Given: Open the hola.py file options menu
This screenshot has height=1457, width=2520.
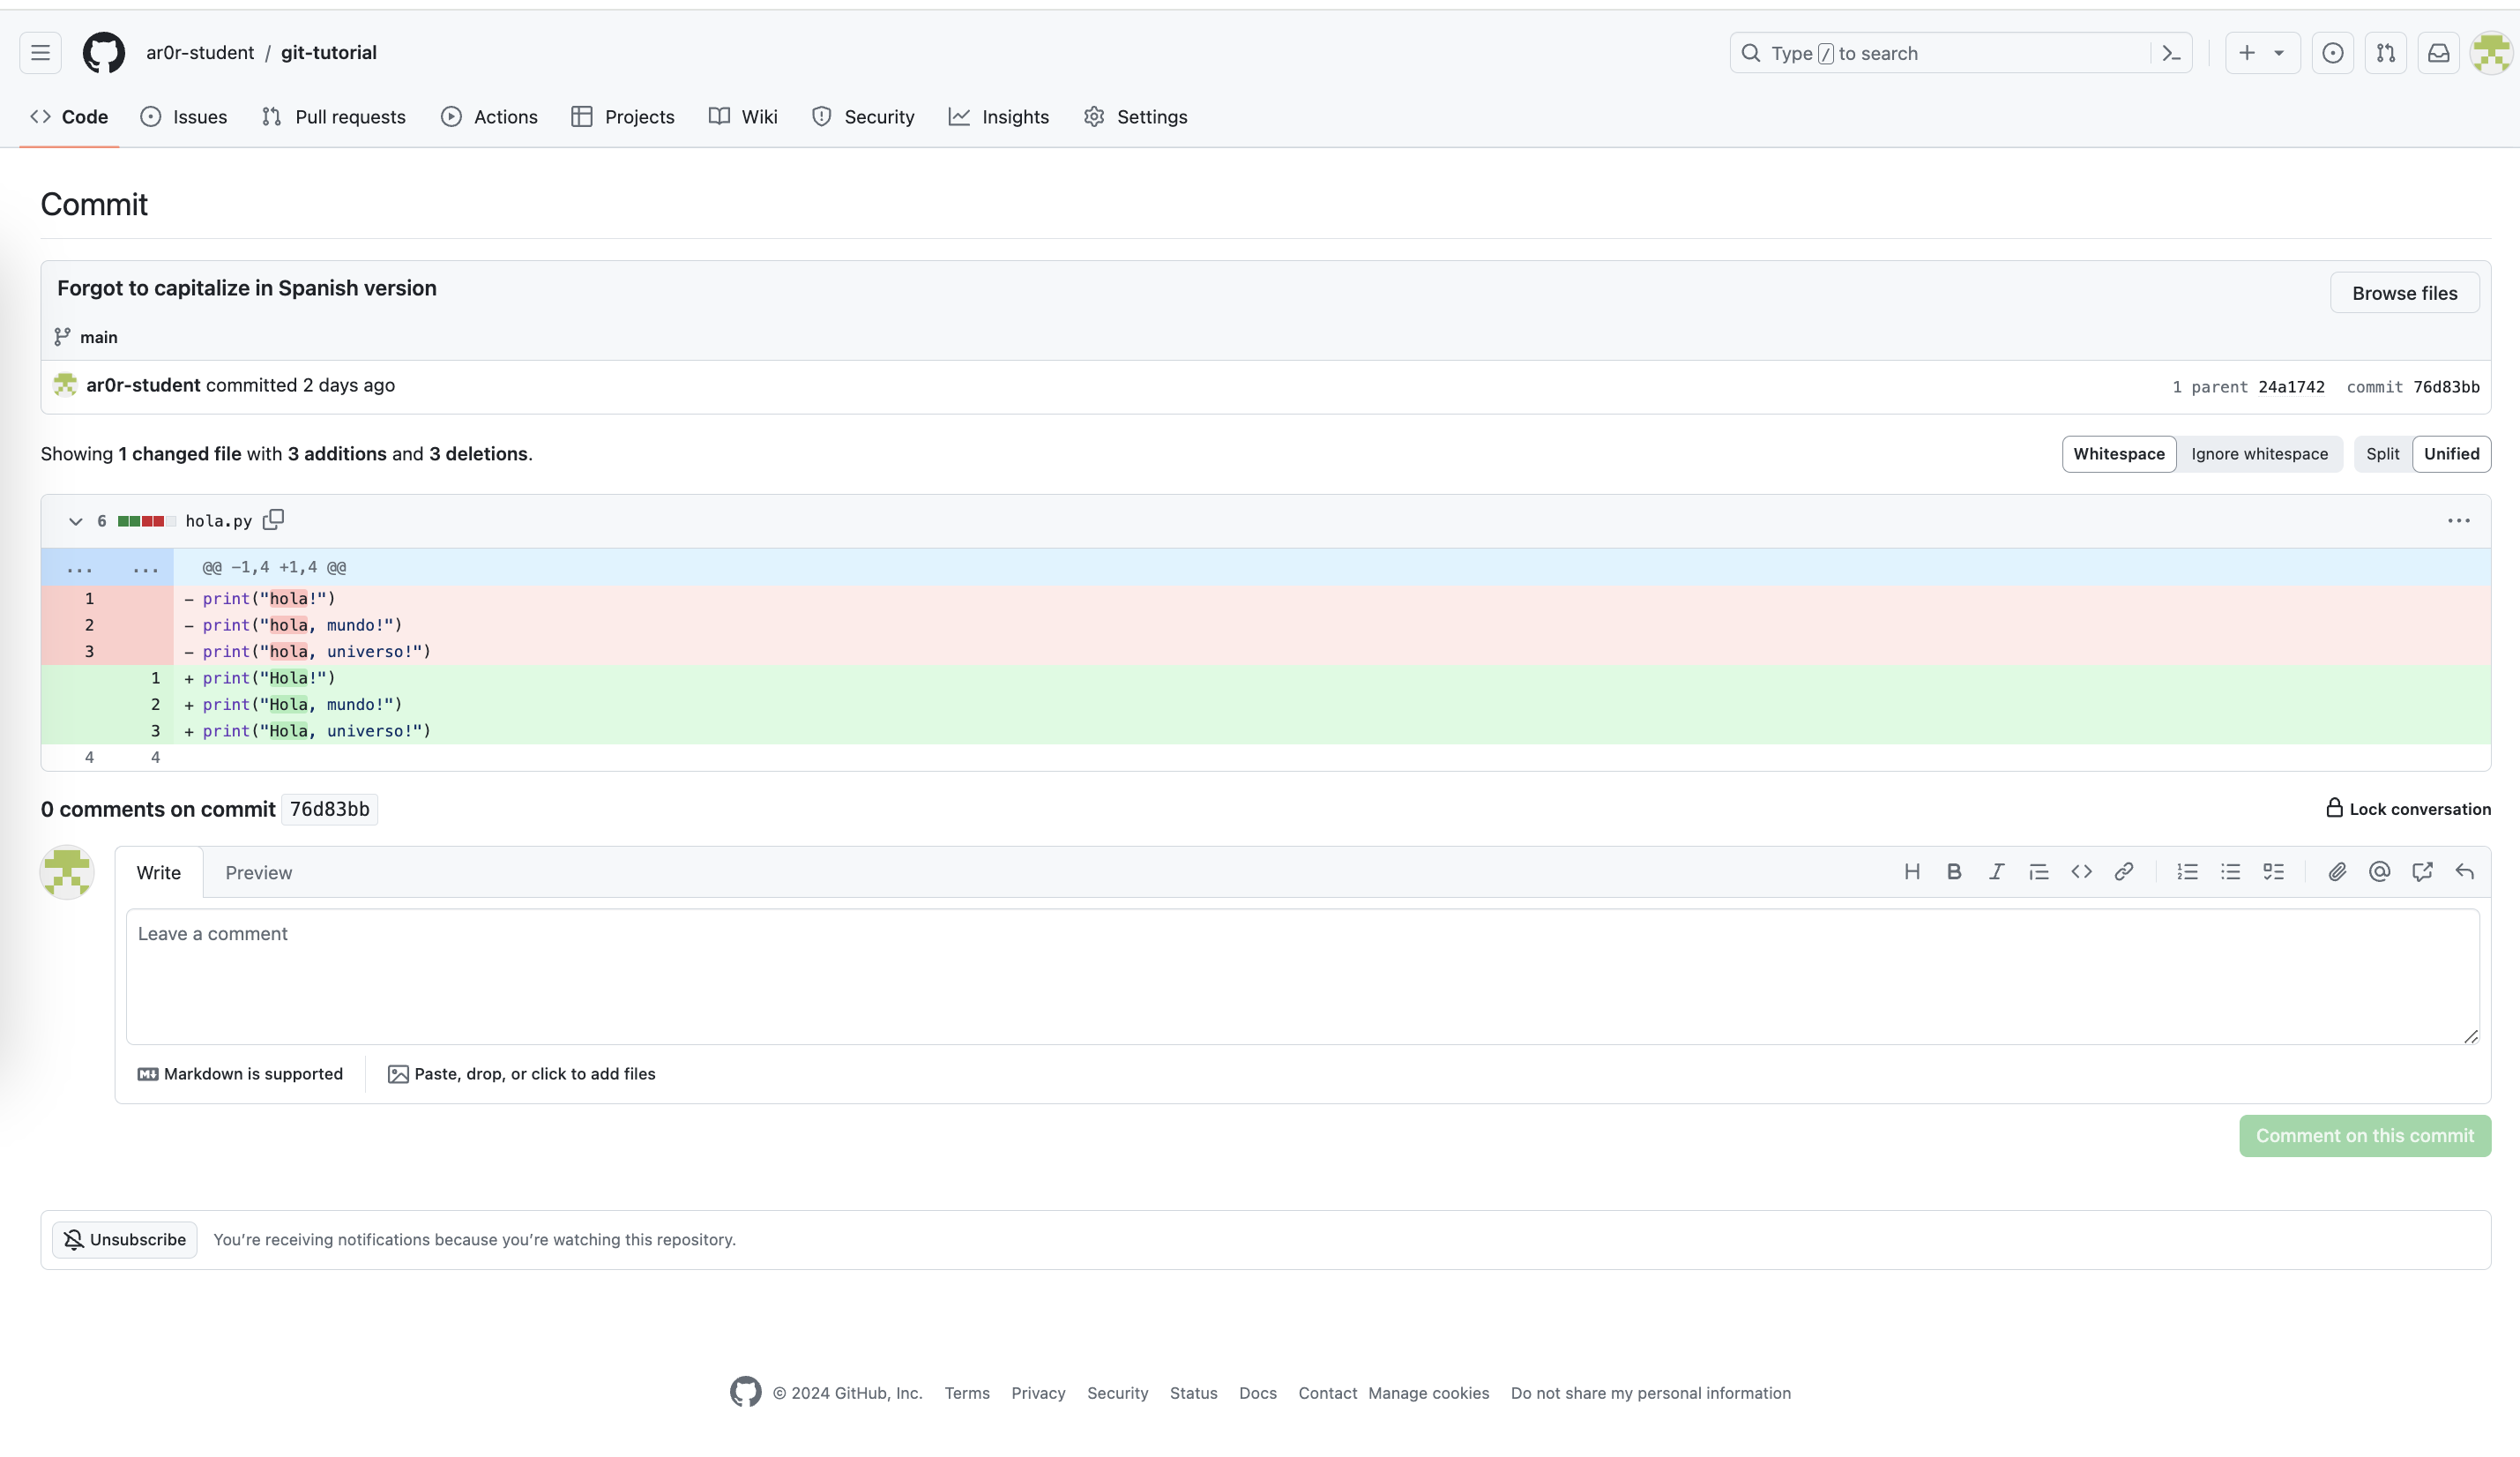Looking at the screenshot, I should click(x=2458, y=520).
